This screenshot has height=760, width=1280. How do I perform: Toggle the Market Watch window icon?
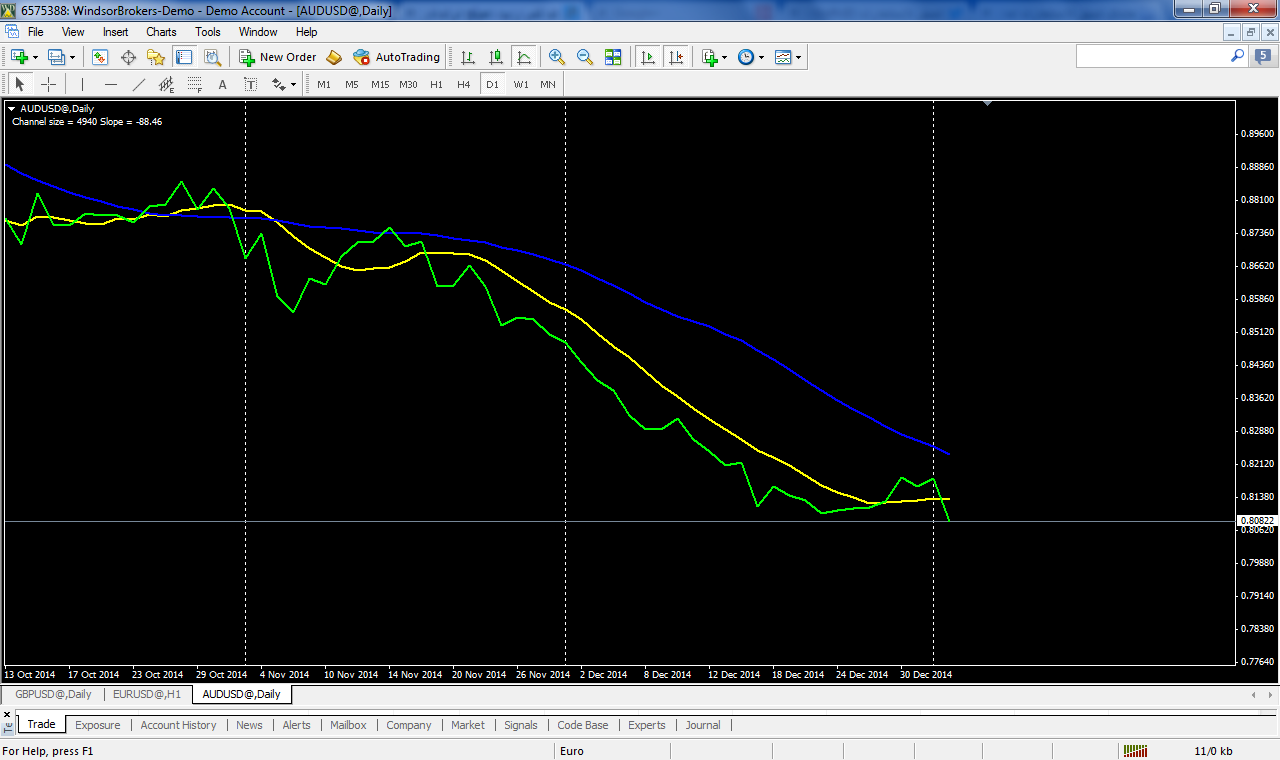[100, 57]
